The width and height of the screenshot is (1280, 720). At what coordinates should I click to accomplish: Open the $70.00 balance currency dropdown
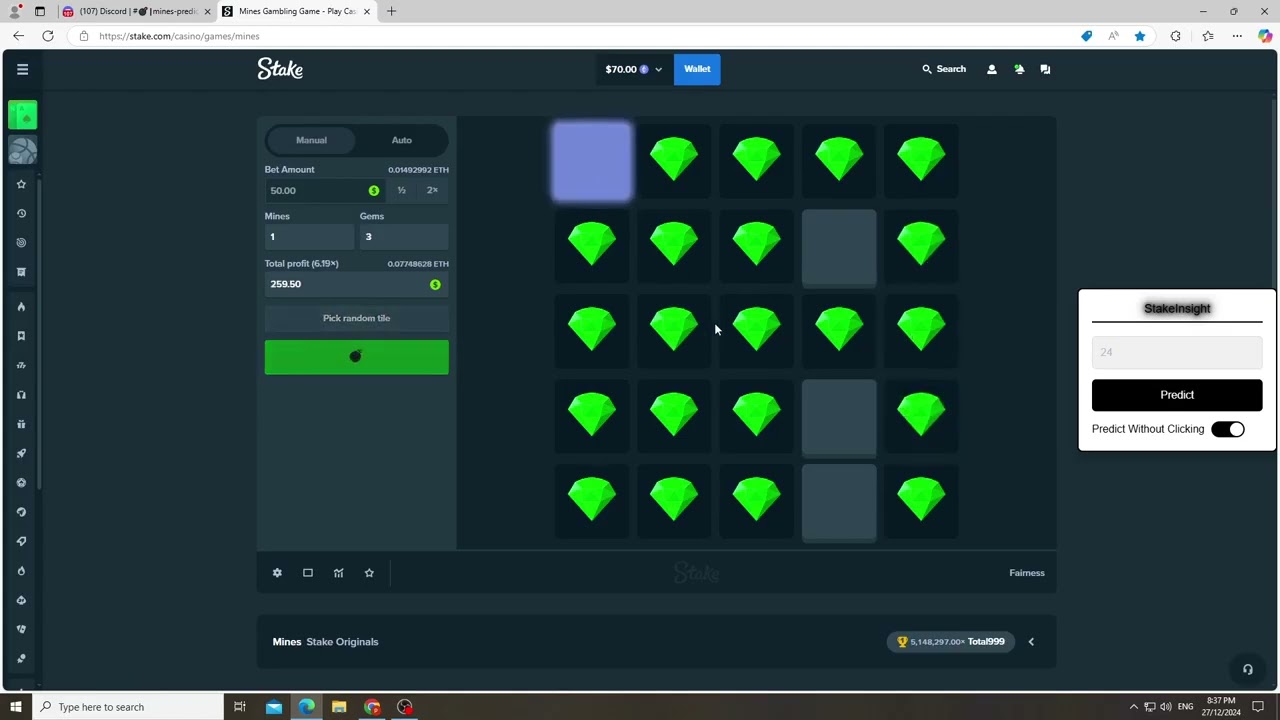click(633, 69)
